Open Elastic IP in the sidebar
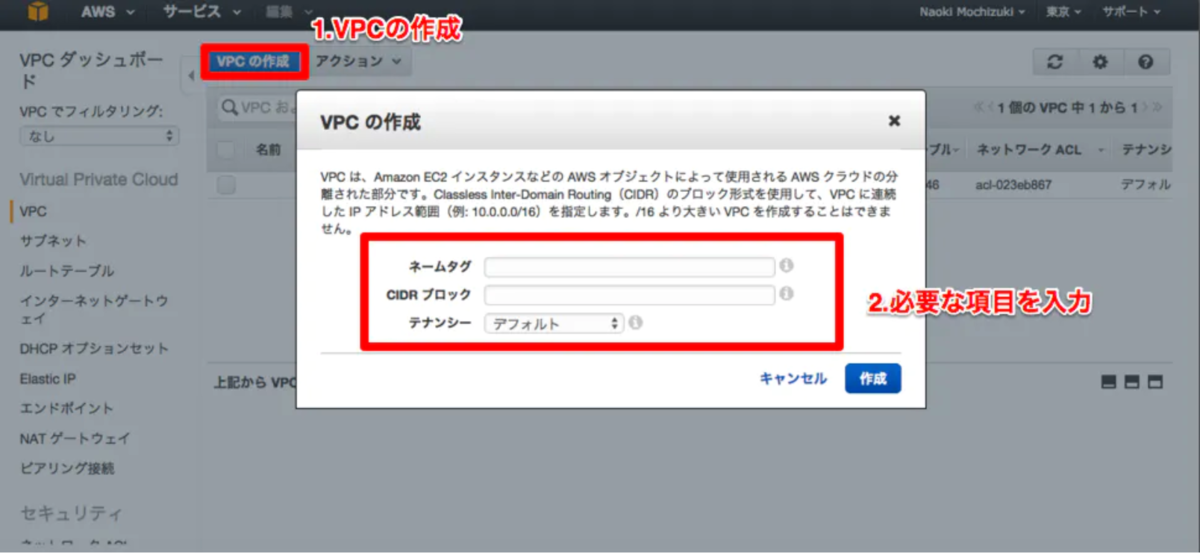The image size is (1200, 554). click(x=48, y=379)
